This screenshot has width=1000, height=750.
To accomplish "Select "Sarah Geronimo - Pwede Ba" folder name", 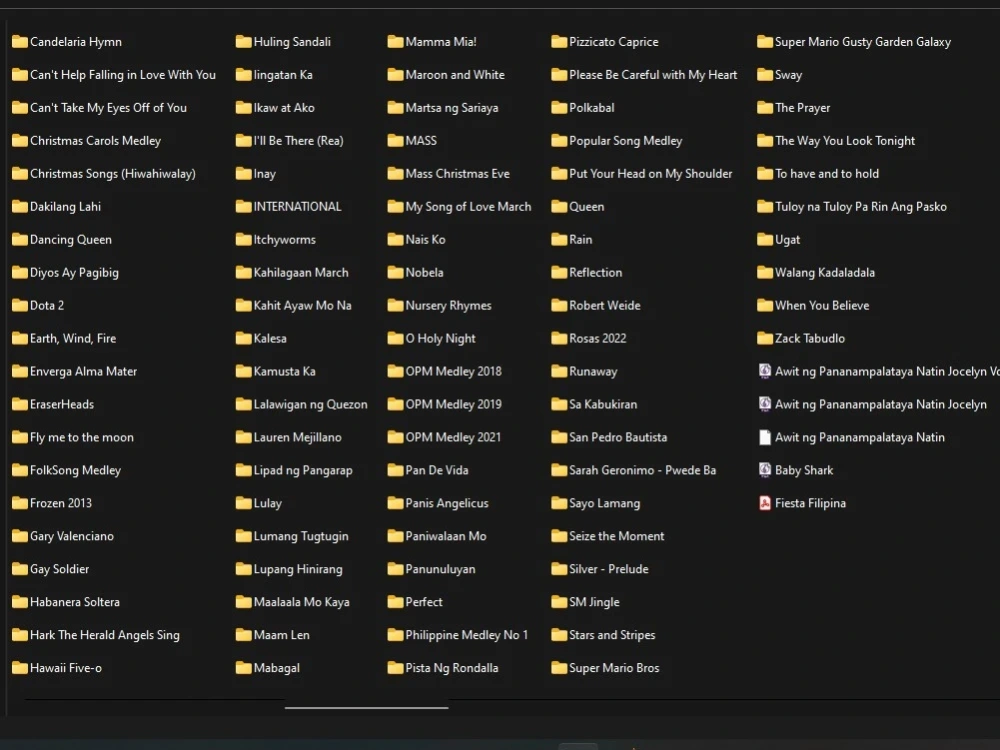I will pos(642,470).
